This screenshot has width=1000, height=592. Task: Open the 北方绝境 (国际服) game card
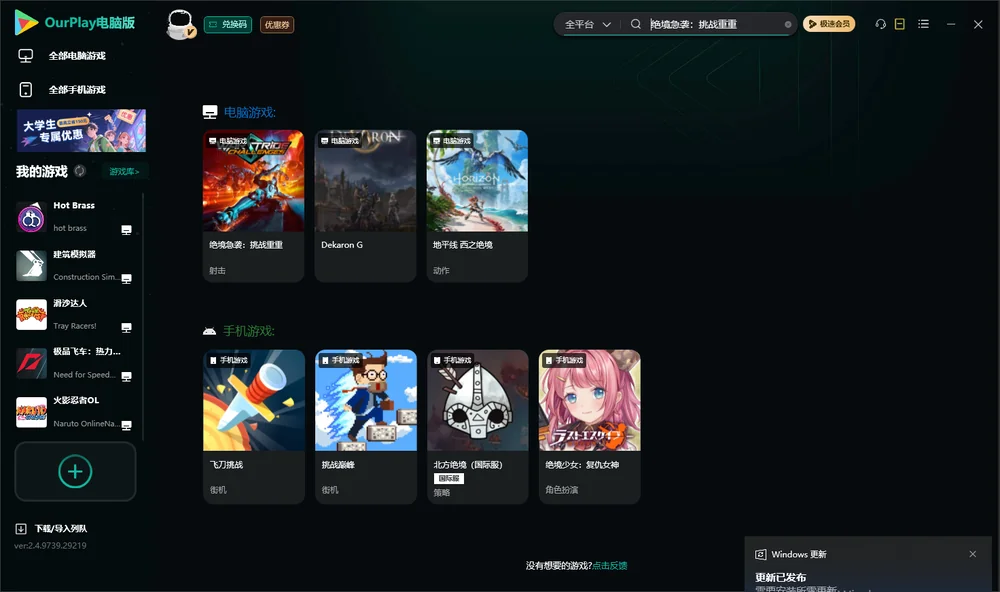478,426
